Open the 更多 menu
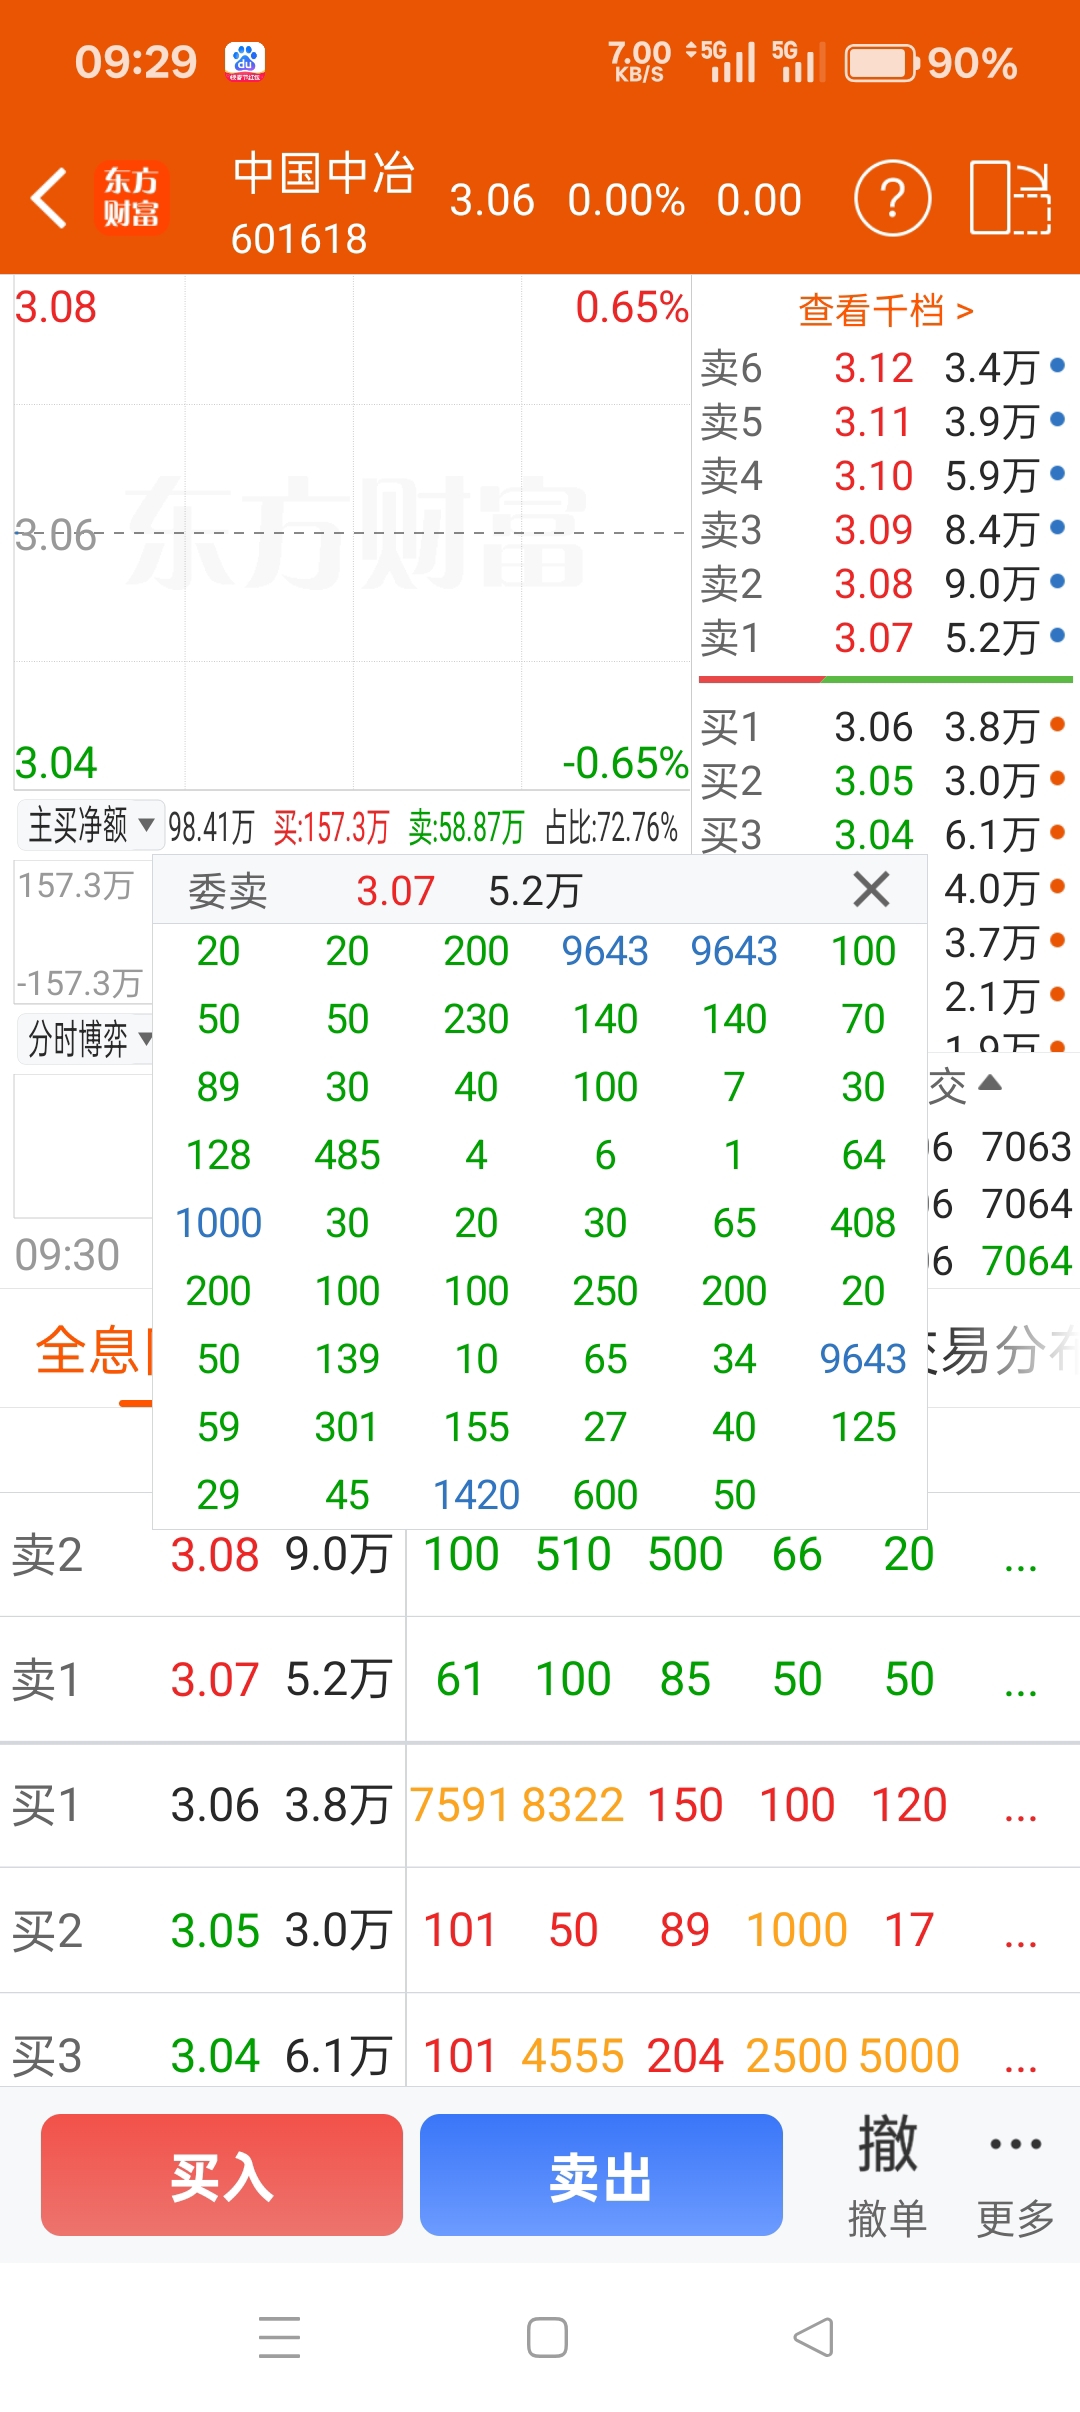Viewport: 1080px width, 2412px height. [1015, 2175]
